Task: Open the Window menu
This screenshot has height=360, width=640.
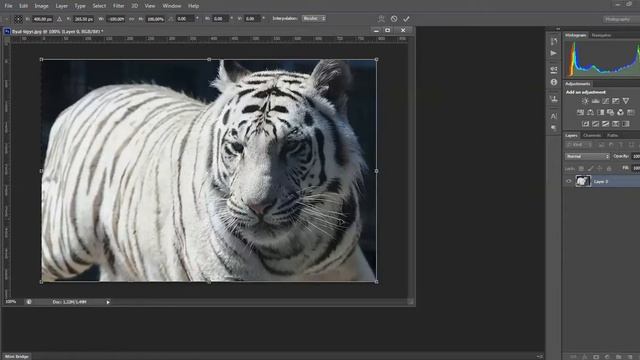Action: click(x=172, y=6)
